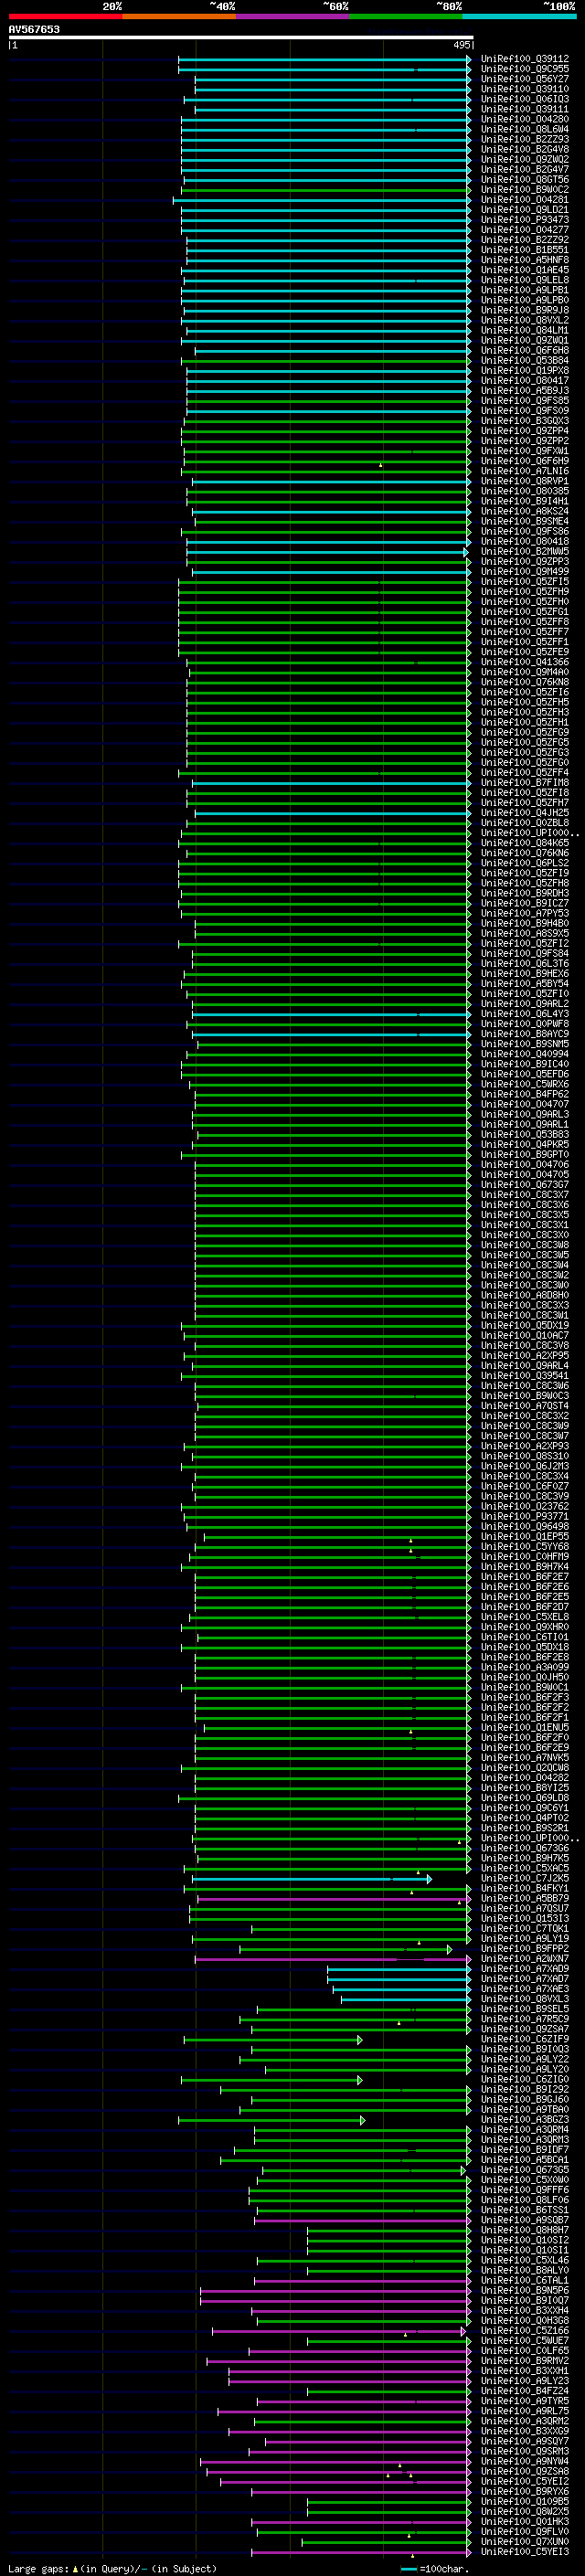
Task: Click the arrowhead ending the C7J2K5 bar
Action: [429, 1879]
